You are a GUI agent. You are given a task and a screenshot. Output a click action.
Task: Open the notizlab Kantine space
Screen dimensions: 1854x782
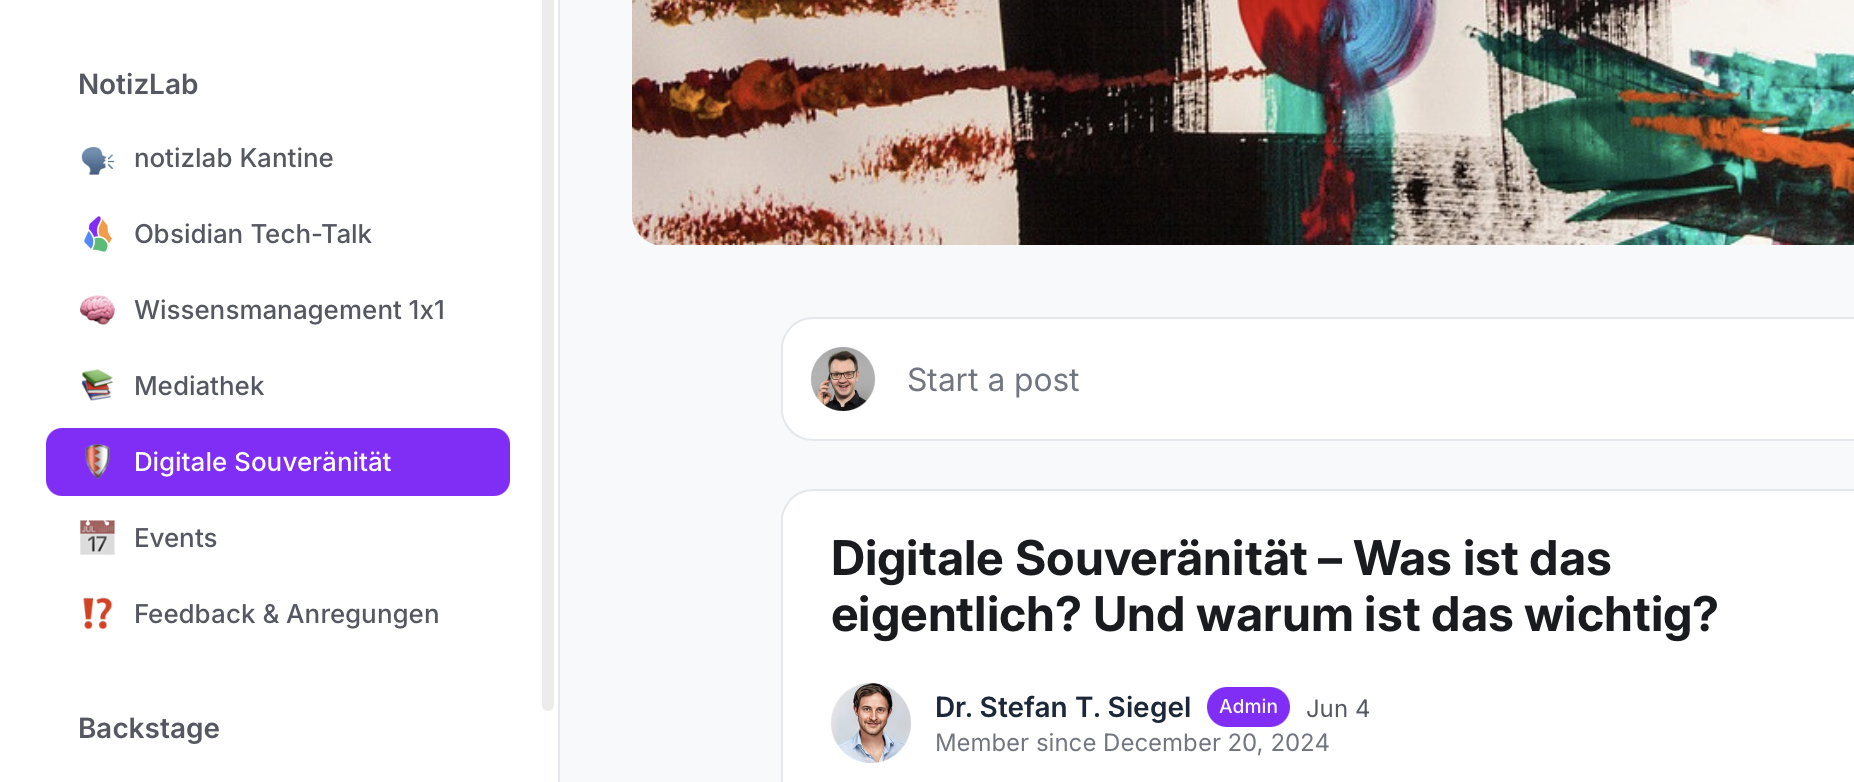coord(278,158)
